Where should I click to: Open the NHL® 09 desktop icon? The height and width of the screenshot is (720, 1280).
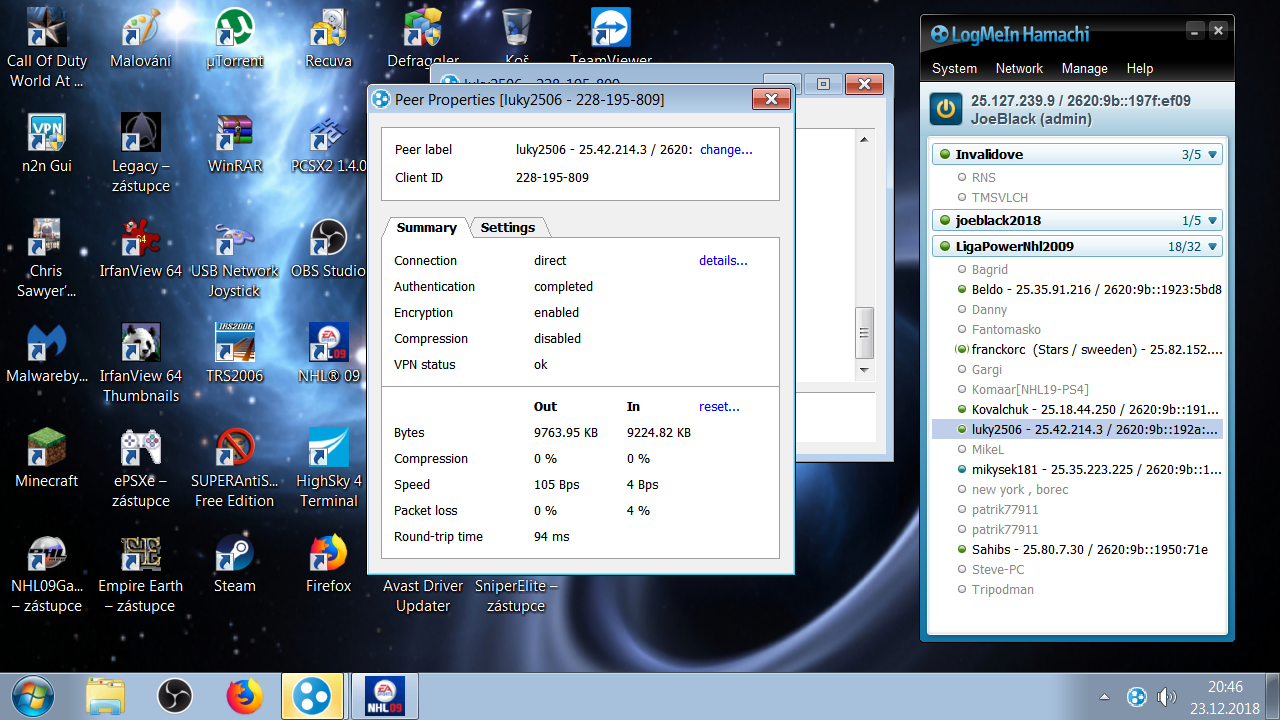click(x=329, y=352)
